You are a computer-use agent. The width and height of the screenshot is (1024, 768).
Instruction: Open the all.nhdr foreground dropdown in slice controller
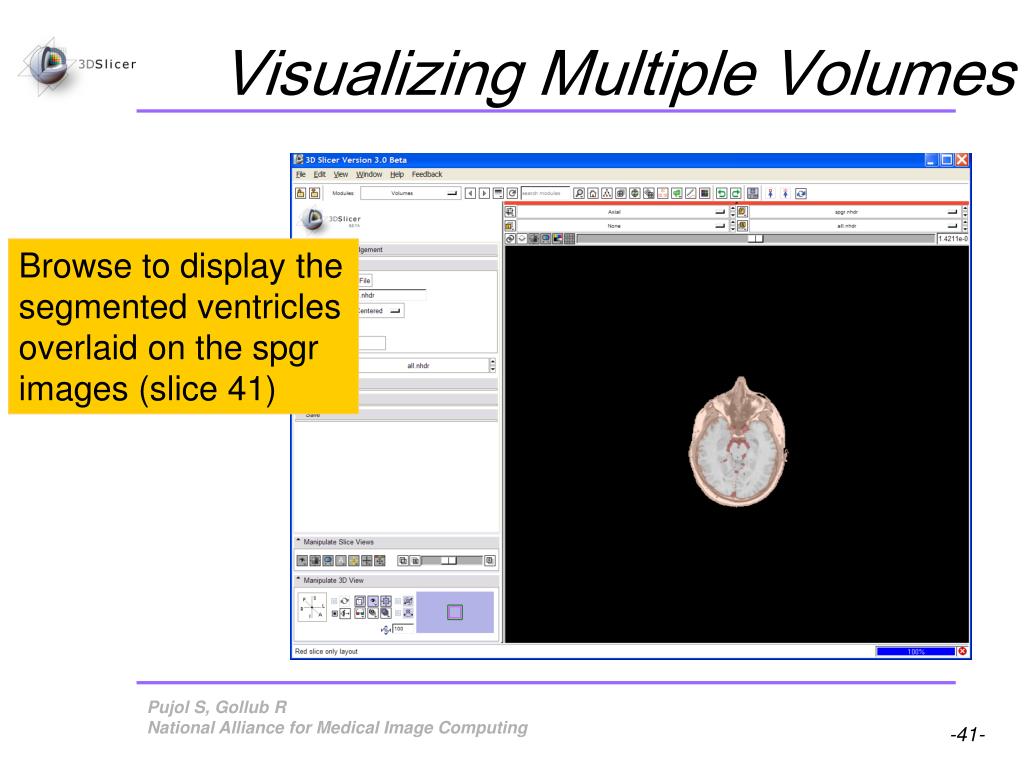(854, 226)
